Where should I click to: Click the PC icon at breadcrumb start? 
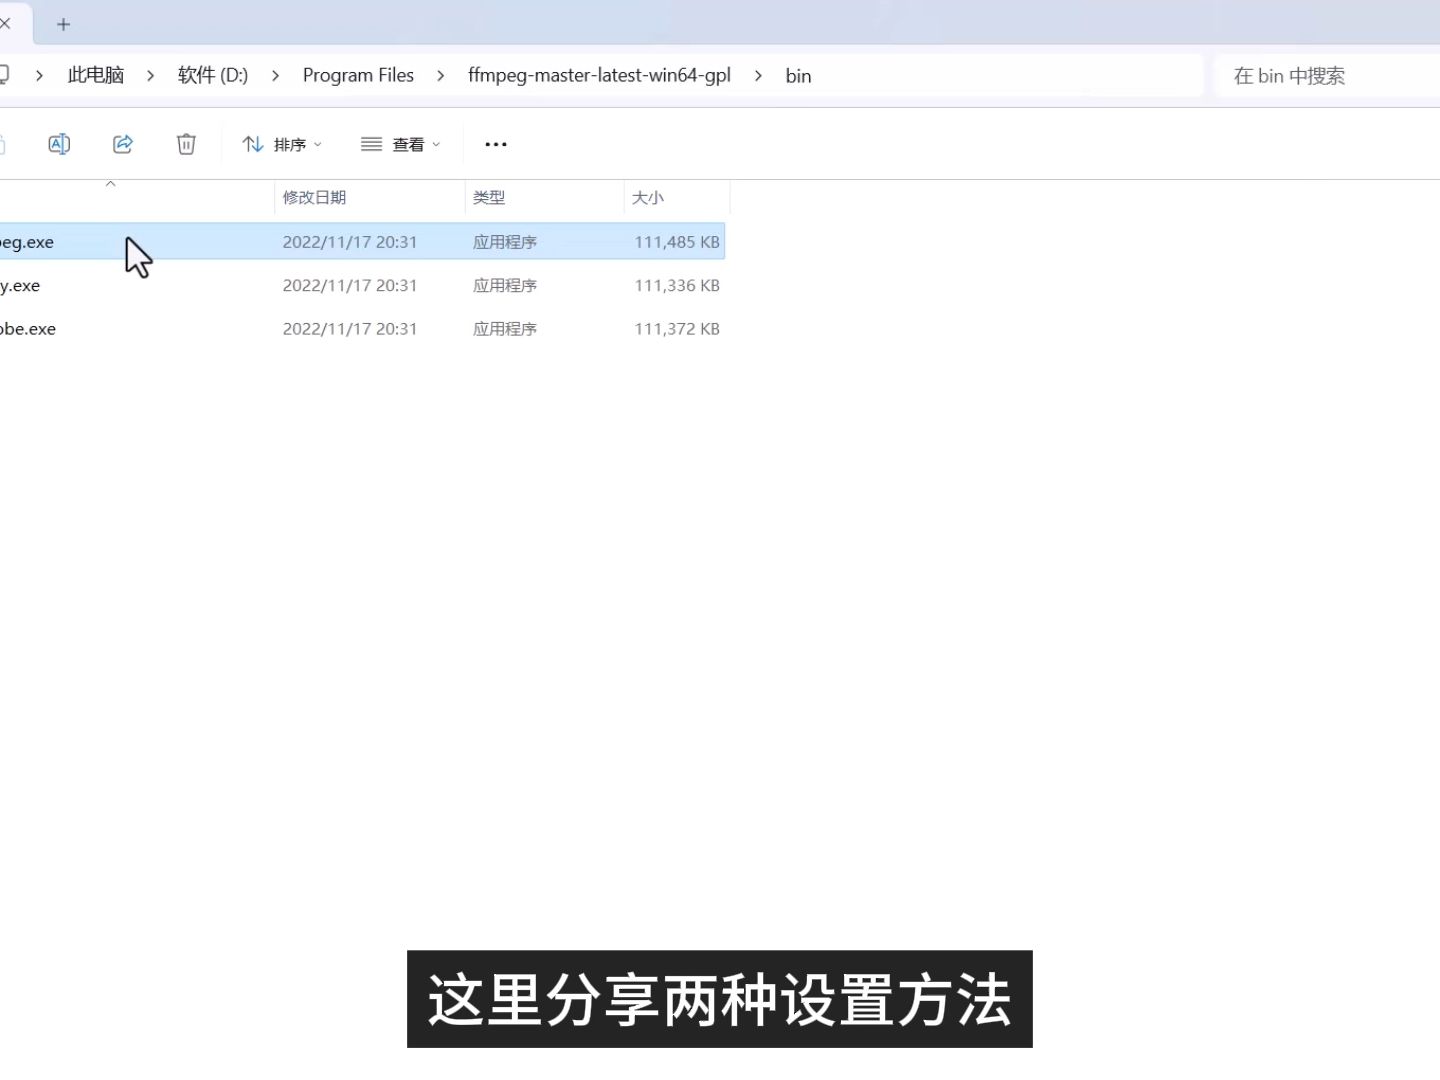[4, 74]
